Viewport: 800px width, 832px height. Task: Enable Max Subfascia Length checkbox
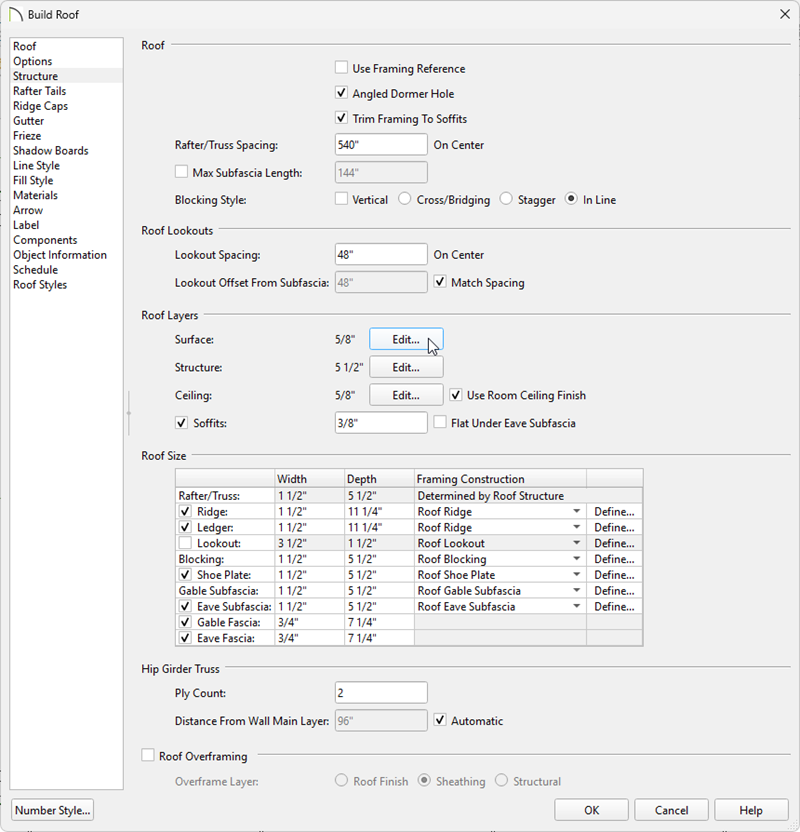181,172
